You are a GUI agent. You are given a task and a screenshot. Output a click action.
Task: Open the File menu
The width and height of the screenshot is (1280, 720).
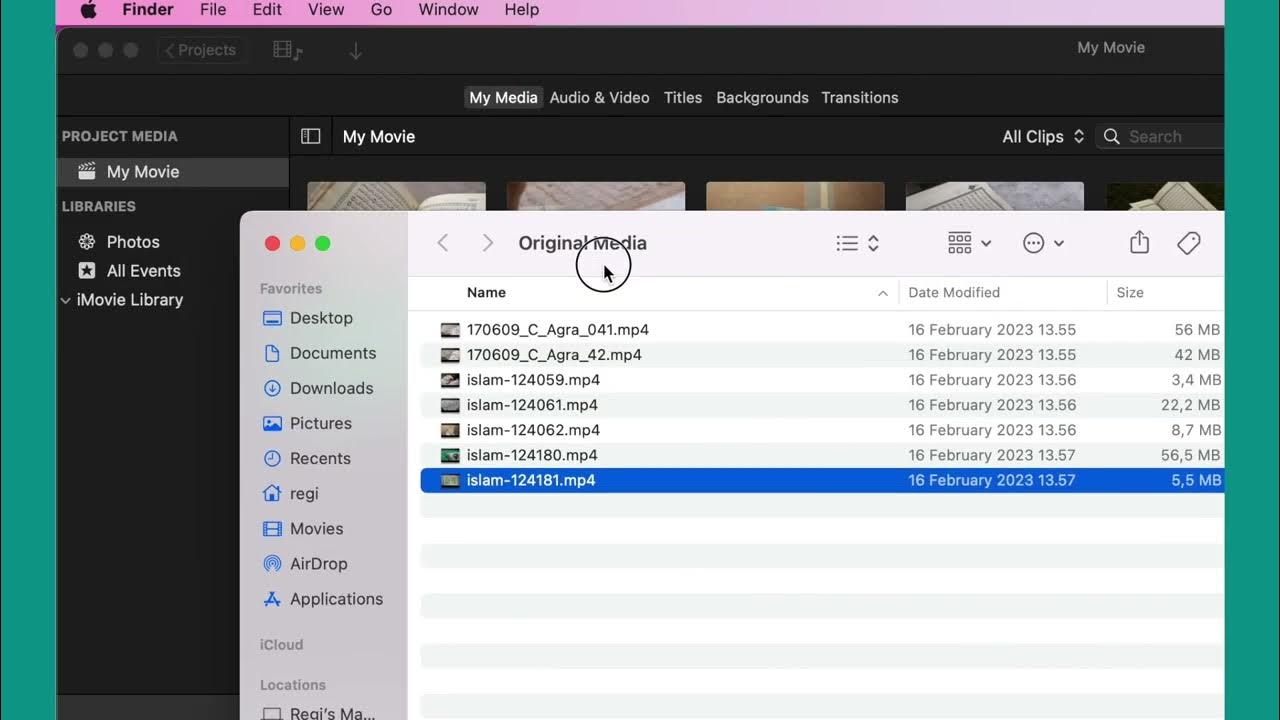click(x=213, y=10)
